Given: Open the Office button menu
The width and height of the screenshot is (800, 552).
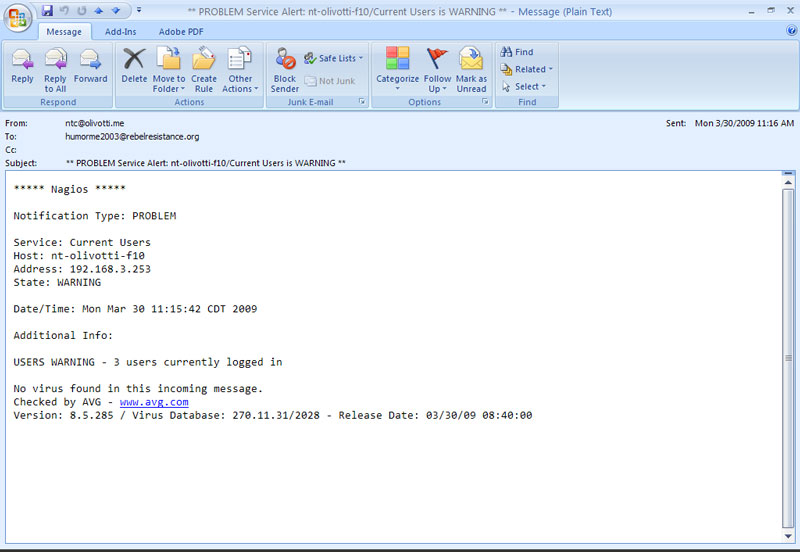Looking at the screenshot, I should pos(18,18).
